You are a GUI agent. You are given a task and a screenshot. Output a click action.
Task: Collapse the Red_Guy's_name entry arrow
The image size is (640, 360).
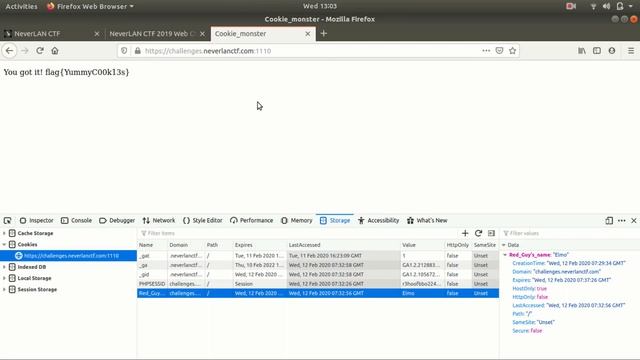tap(505, 255)
